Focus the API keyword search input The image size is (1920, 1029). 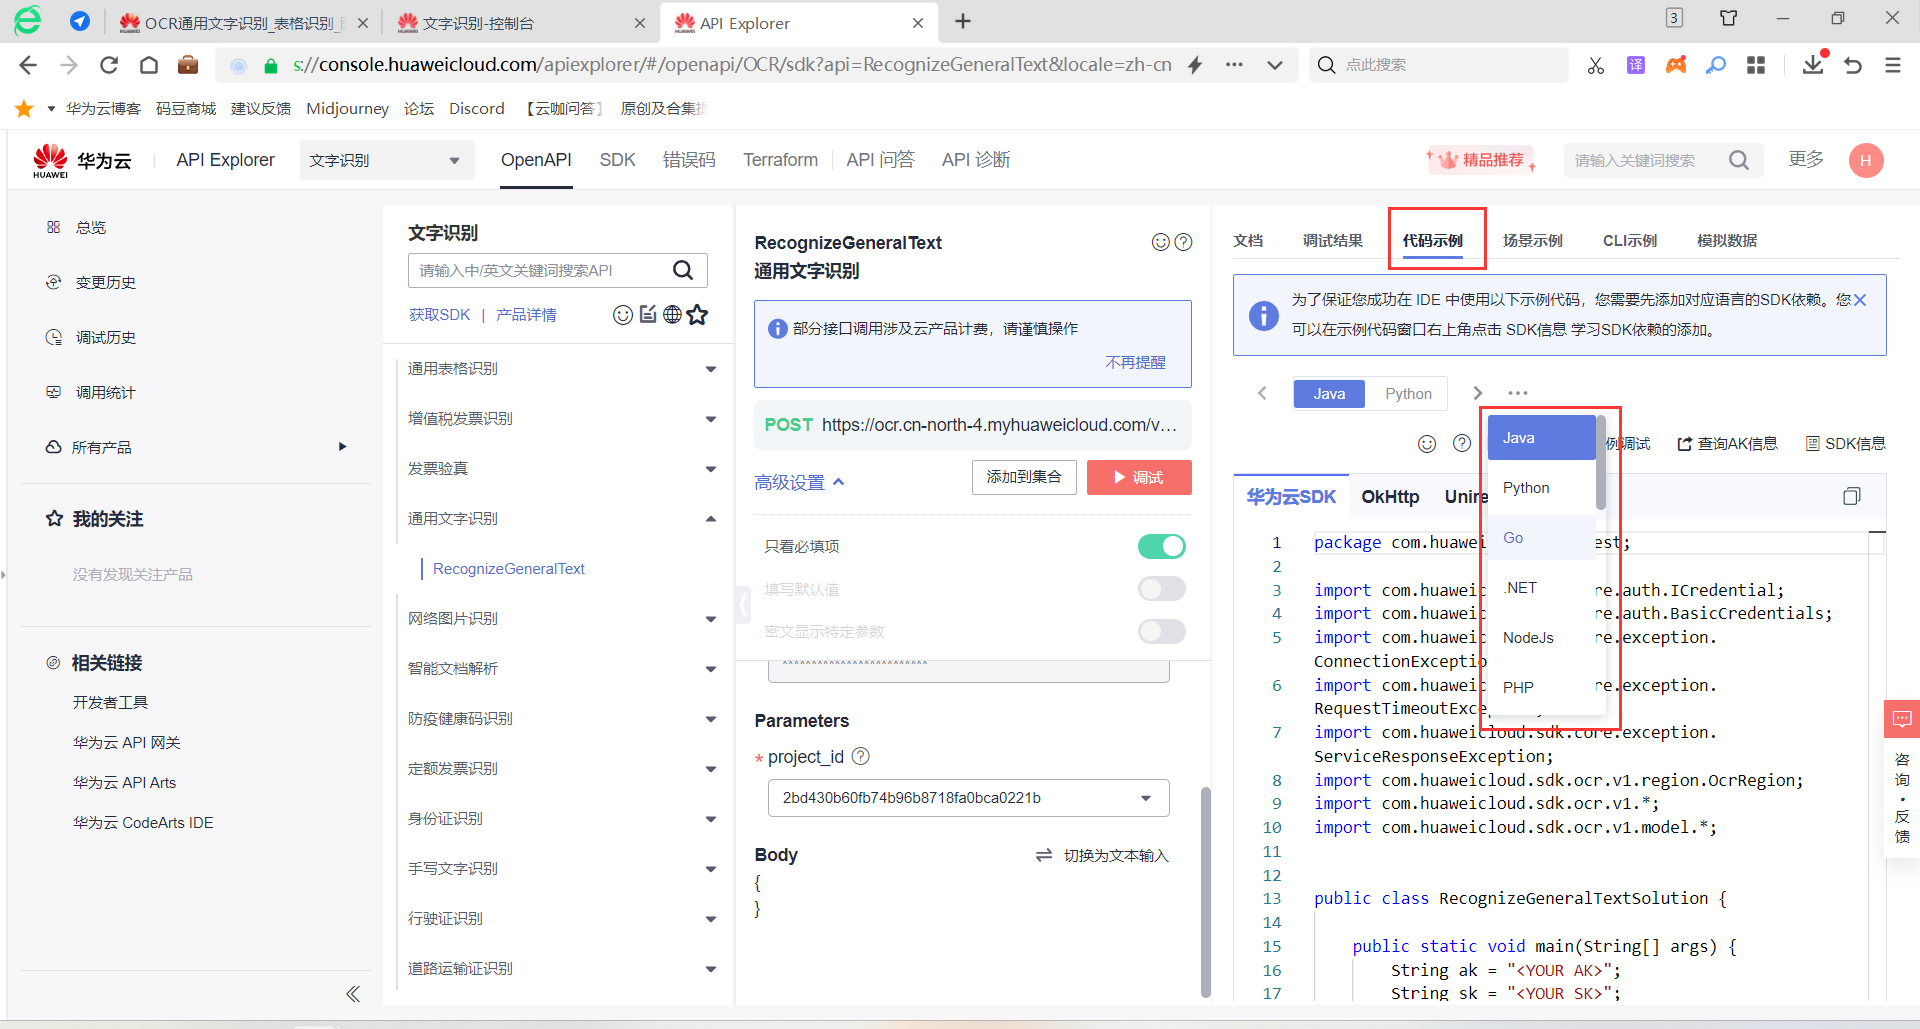pyautogui.click(x=540, y=270)
